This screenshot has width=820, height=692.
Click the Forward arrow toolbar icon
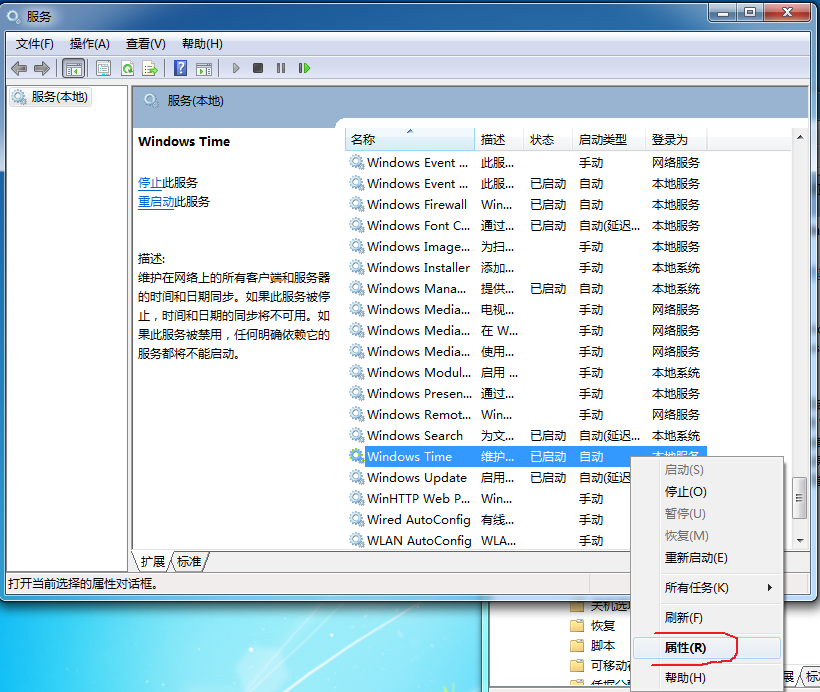pyautogui.click(x=41, y=68)
